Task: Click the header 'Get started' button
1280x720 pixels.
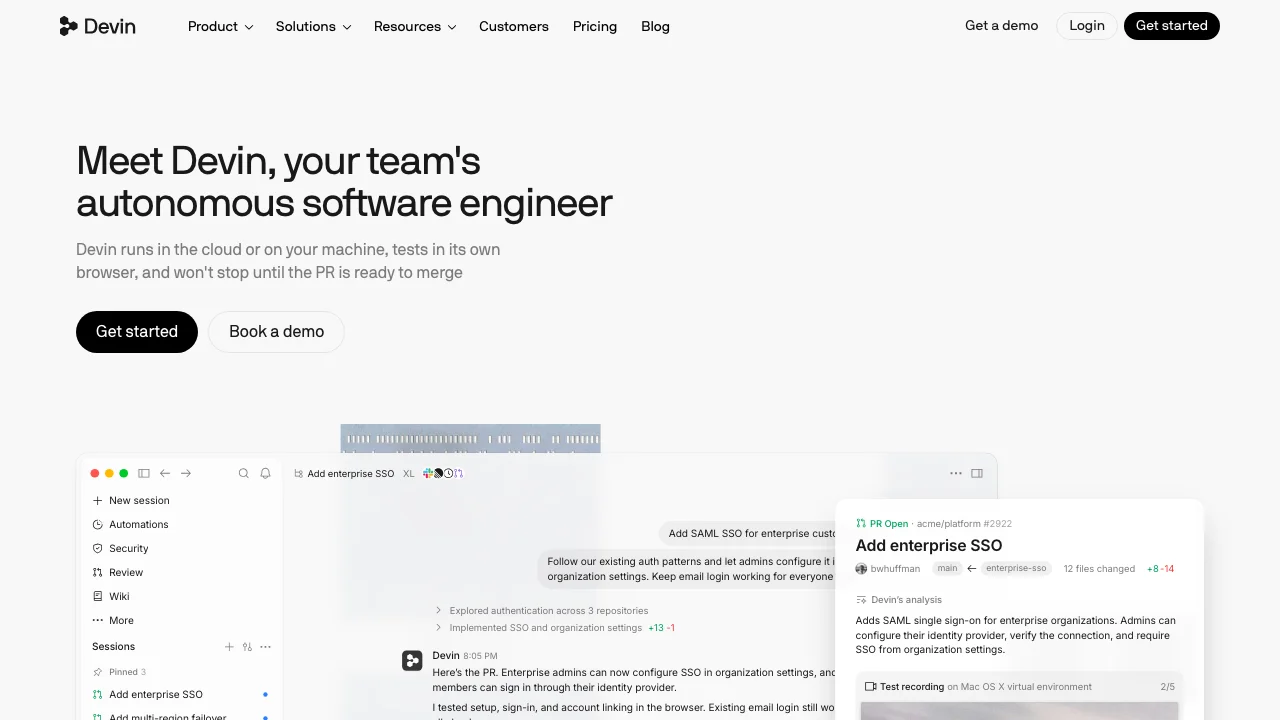Action: tap(1172, 26)
